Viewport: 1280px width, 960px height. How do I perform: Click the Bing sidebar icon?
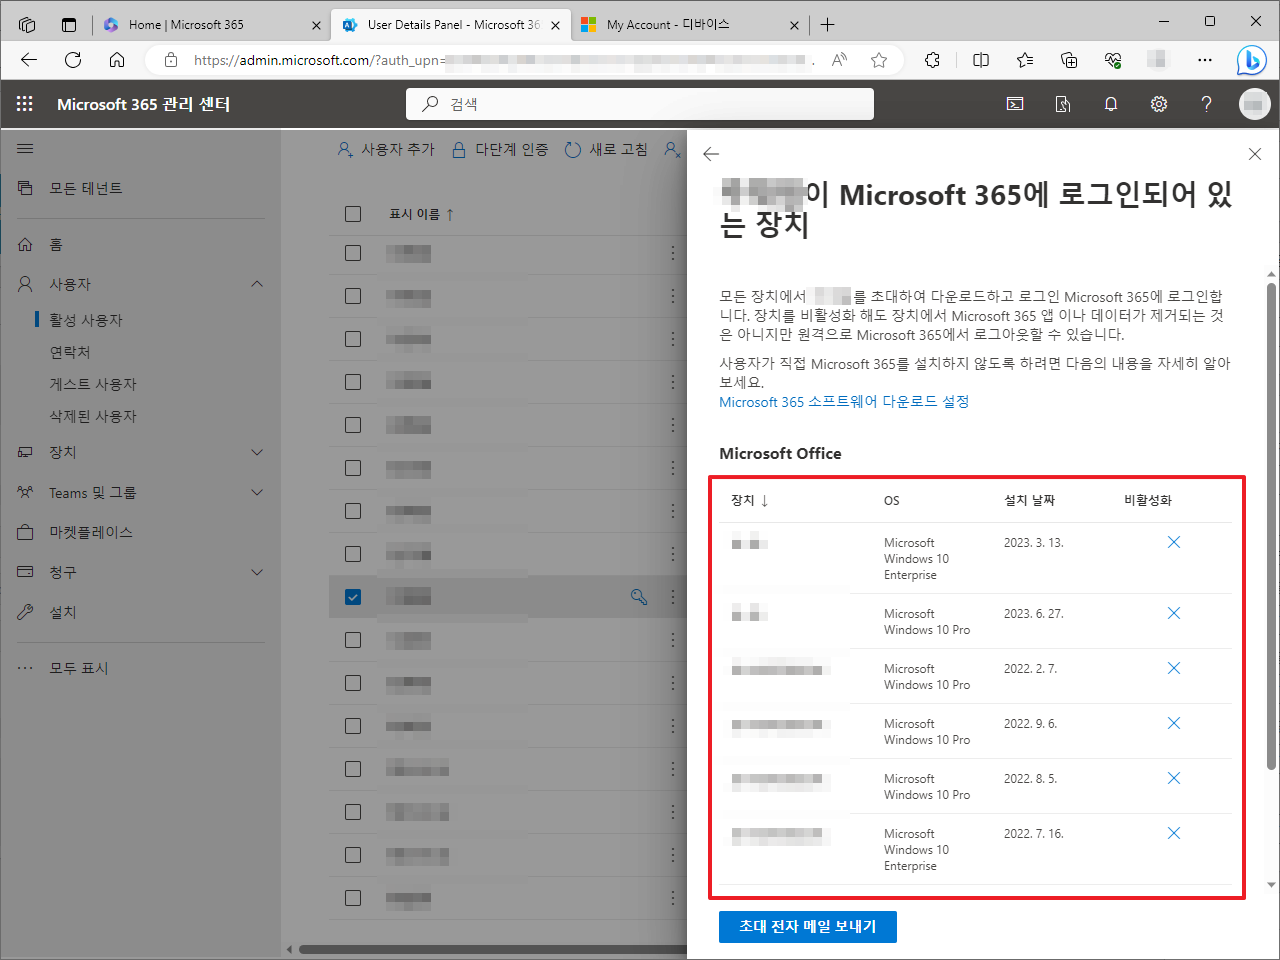coord(1251,60)
